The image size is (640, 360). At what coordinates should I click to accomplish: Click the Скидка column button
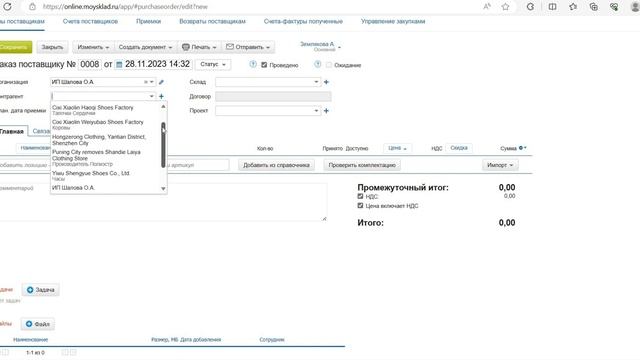[x=459, y=148]
